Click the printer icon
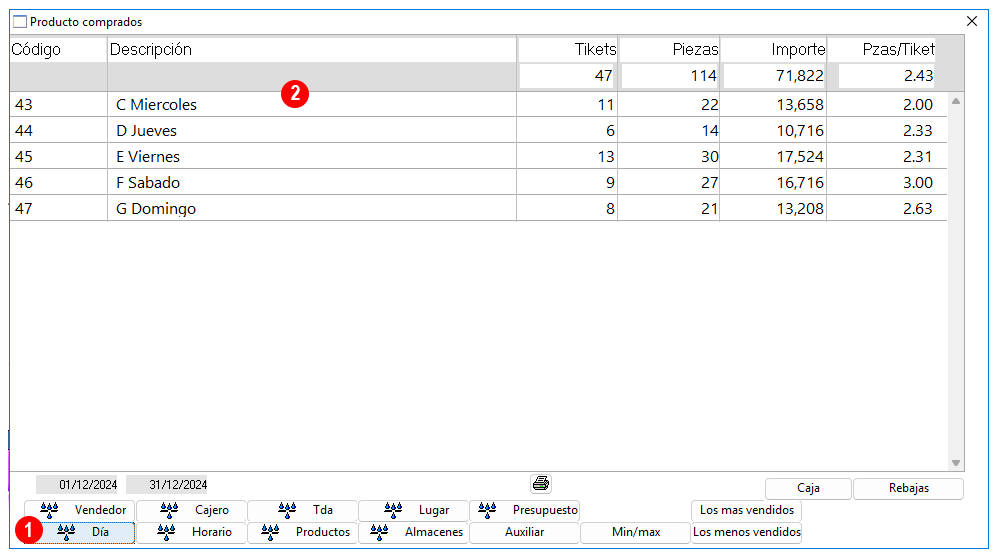Viewport: 997px width, 560px height. (540, 484)
